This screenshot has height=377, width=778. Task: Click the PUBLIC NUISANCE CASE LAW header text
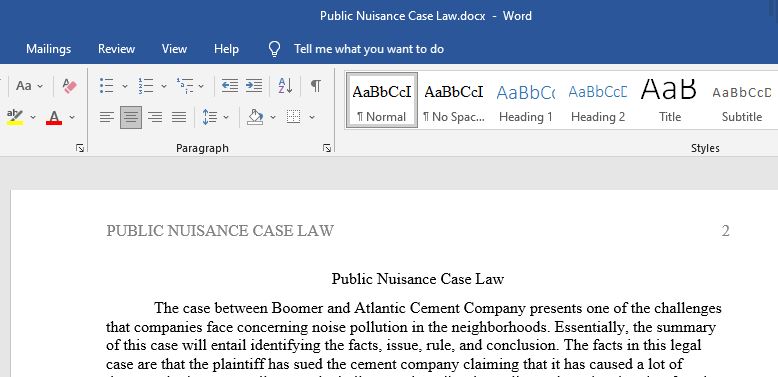tap(220, 231)
